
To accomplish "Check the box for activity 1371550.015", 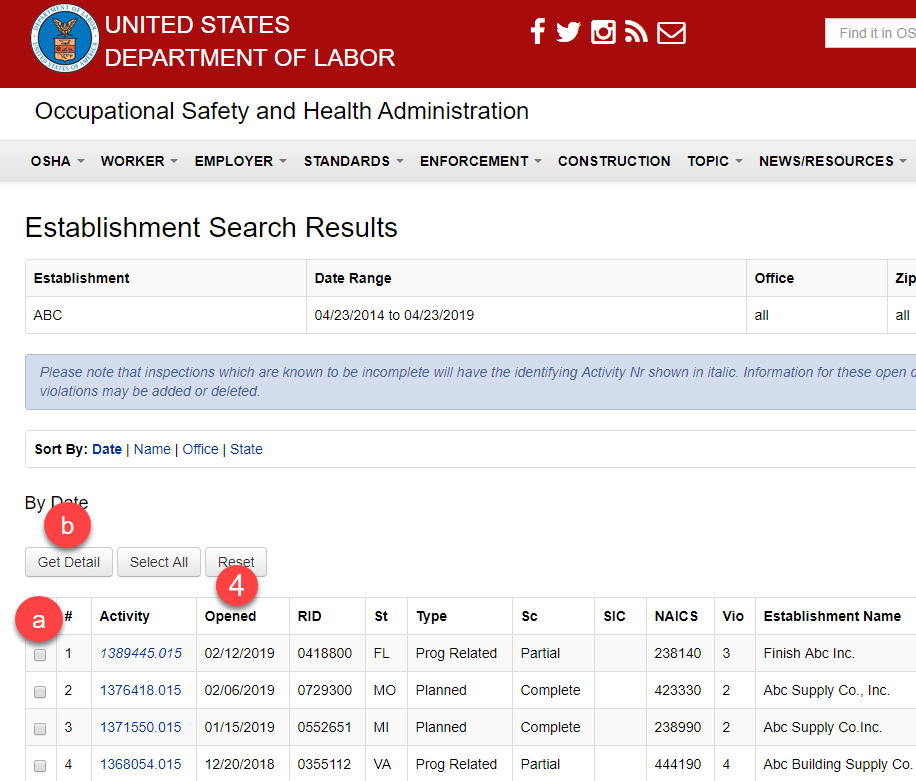I will click(40, 728).
